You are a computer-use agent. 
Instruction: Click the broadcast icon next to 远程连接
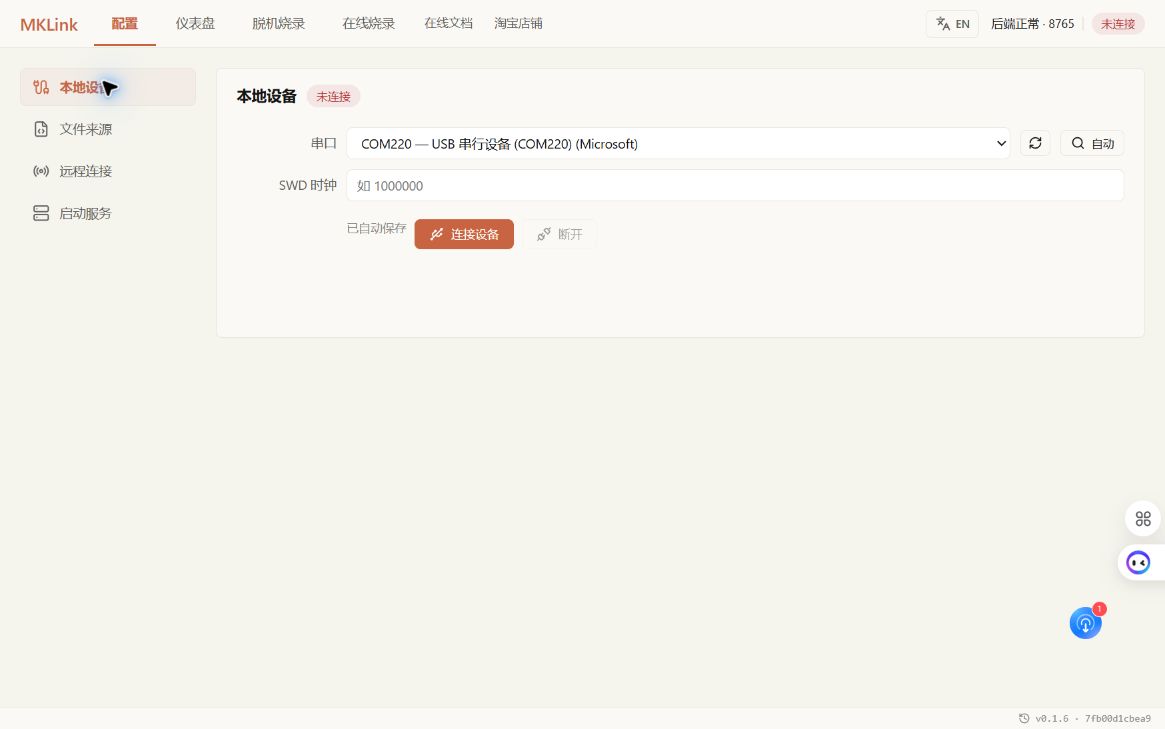(x=41, y=171)
